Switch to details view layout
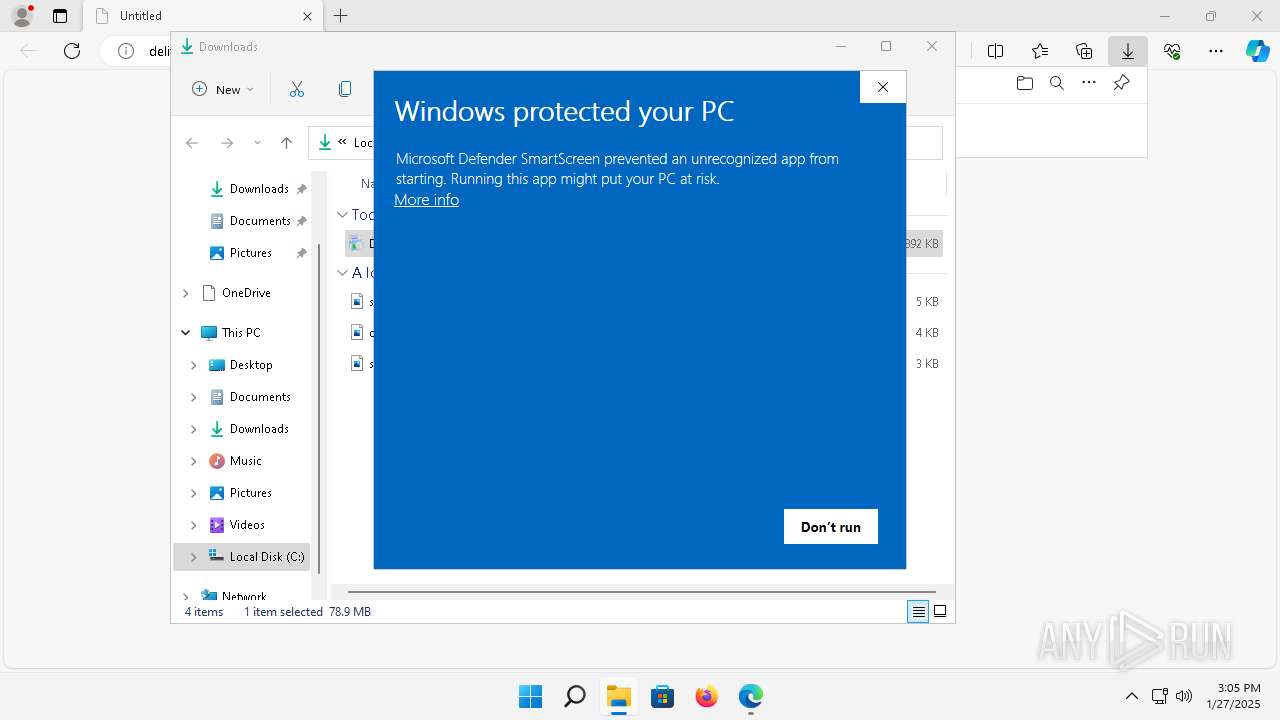Image resolution: width=1280 pixels, height=720 pixels. [x=918, y=612]
